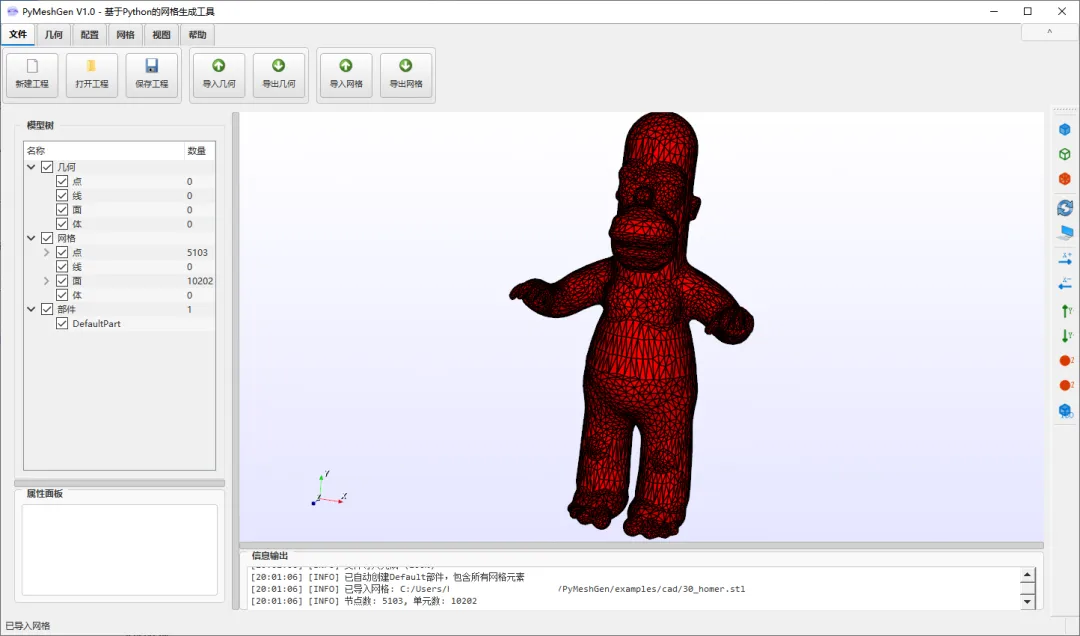Click the green up-arrow Y view icon

click(x=1066, y=311)
